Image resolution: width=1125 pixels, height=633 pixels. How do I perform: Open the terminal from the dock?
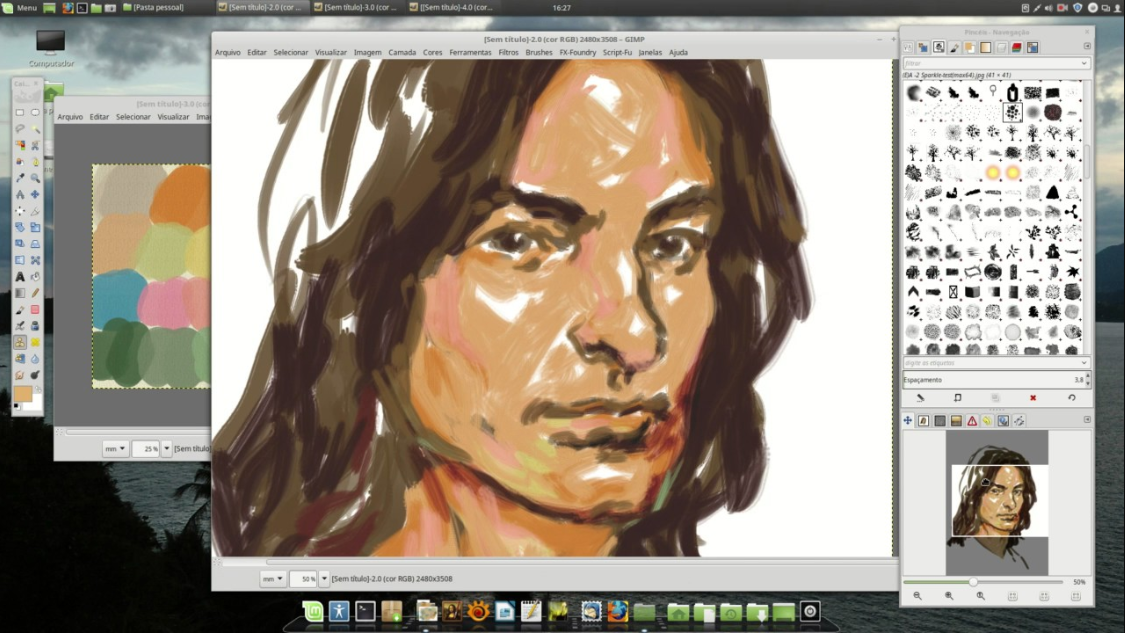click(365, 611)
